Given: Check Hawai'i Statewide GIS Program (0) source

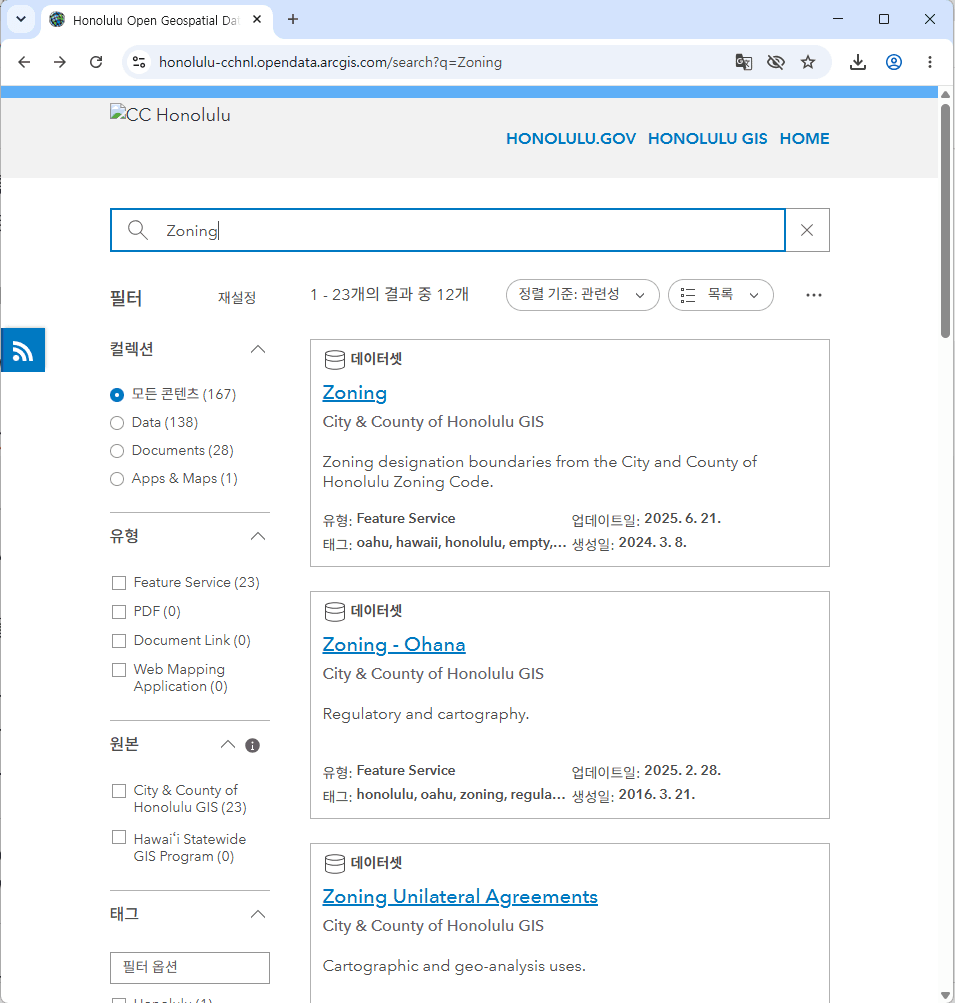Looking at the screenshot, I should pyautogui.click(x=119, y=837).
